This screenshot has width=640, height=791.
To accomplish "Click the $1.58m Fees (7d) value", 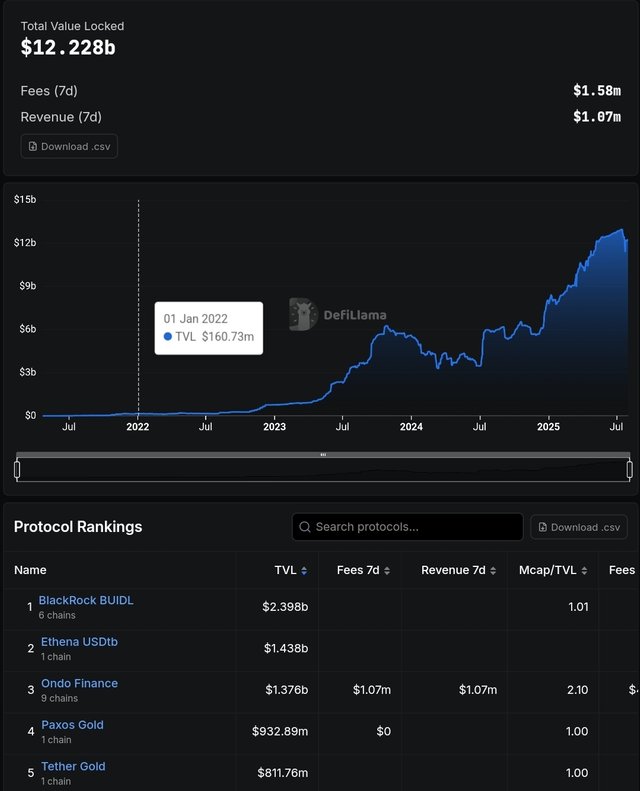I will pos(597,91).
